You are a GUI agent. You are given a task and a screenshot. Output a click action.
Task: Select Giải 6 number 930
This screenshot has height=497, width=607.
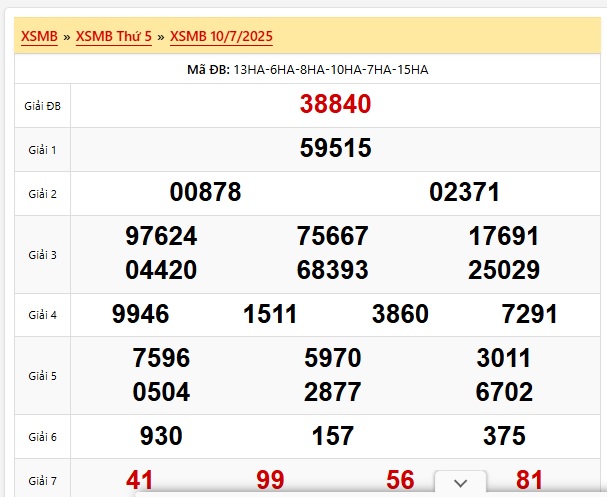(161, 436)
